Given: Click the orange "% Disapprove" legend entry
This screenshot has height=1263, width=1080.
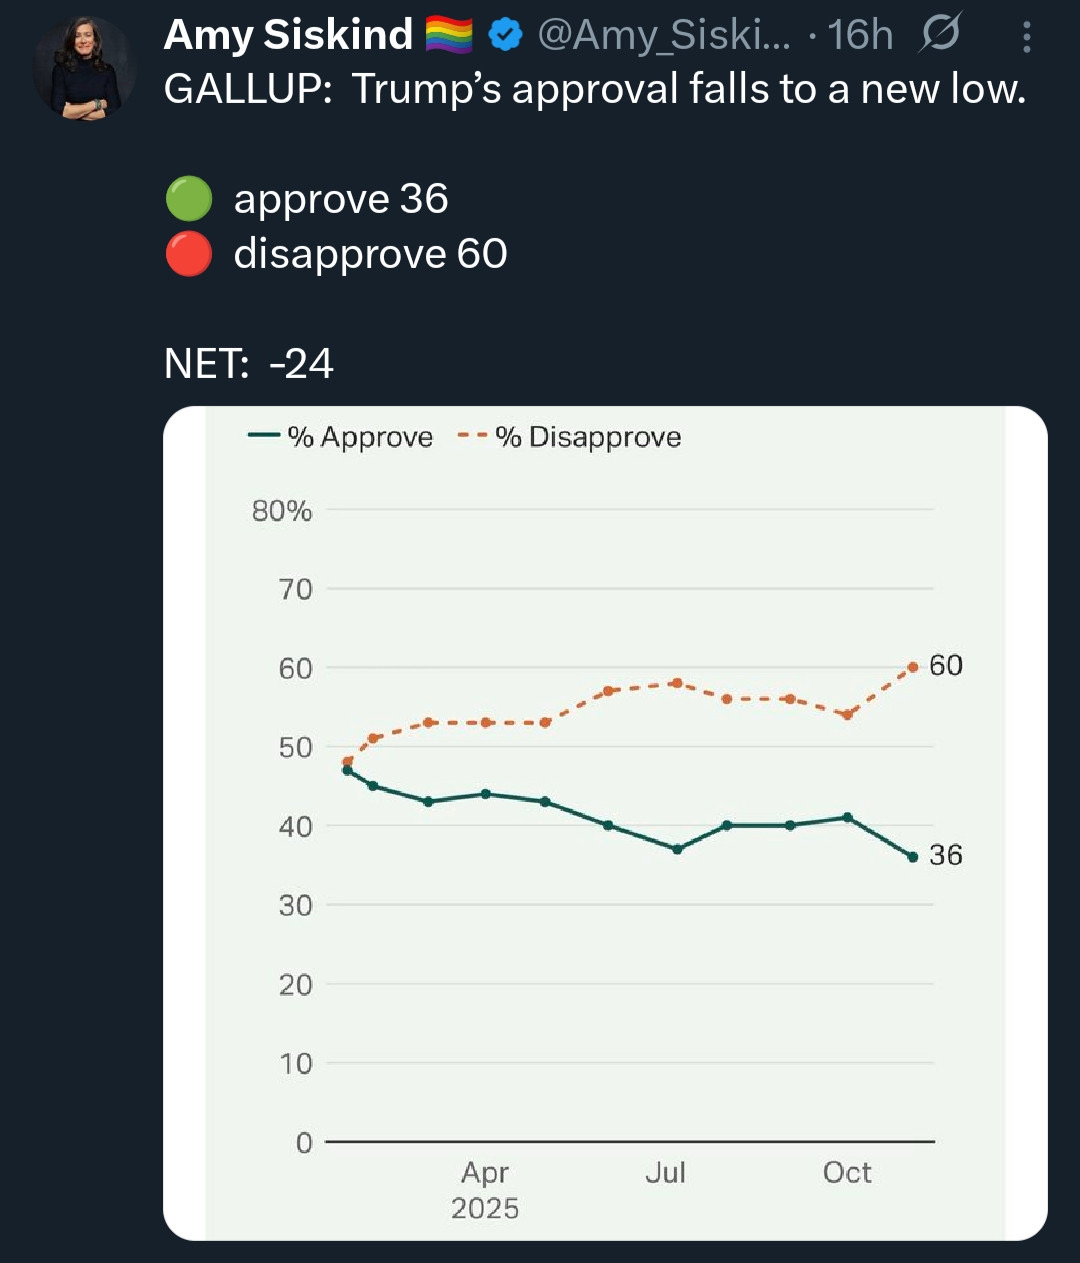Looking at the screenshot, I should click(x=570, y=437).
